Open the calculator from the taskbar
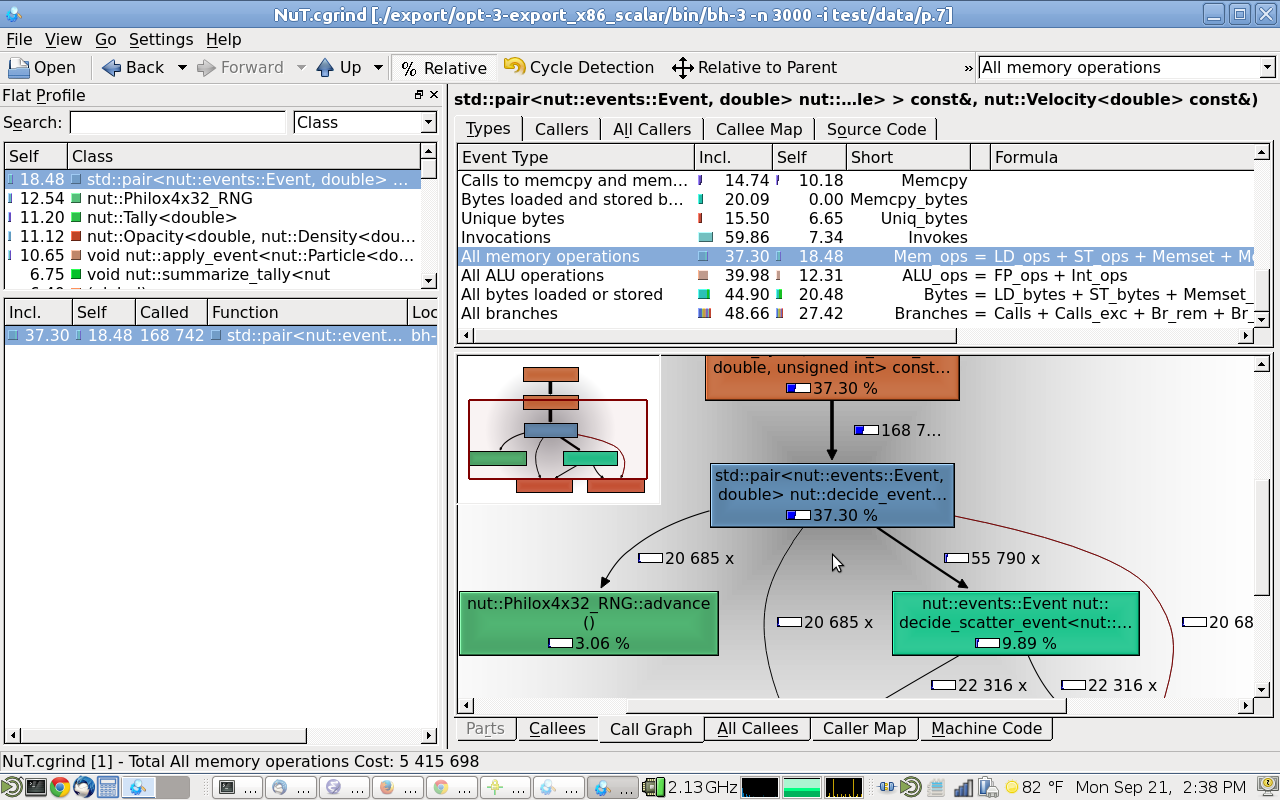This screenshot has width=1280, height=800. [x=108, y=787]
